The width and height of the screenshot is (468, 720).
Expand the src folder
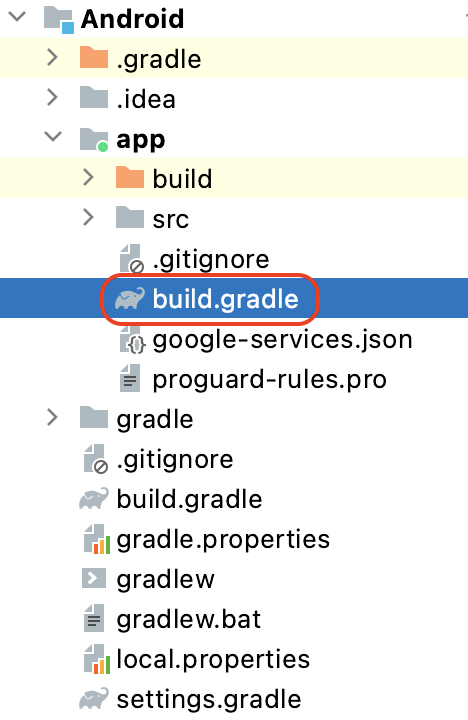pyautogui.click(x=88, y=218)
